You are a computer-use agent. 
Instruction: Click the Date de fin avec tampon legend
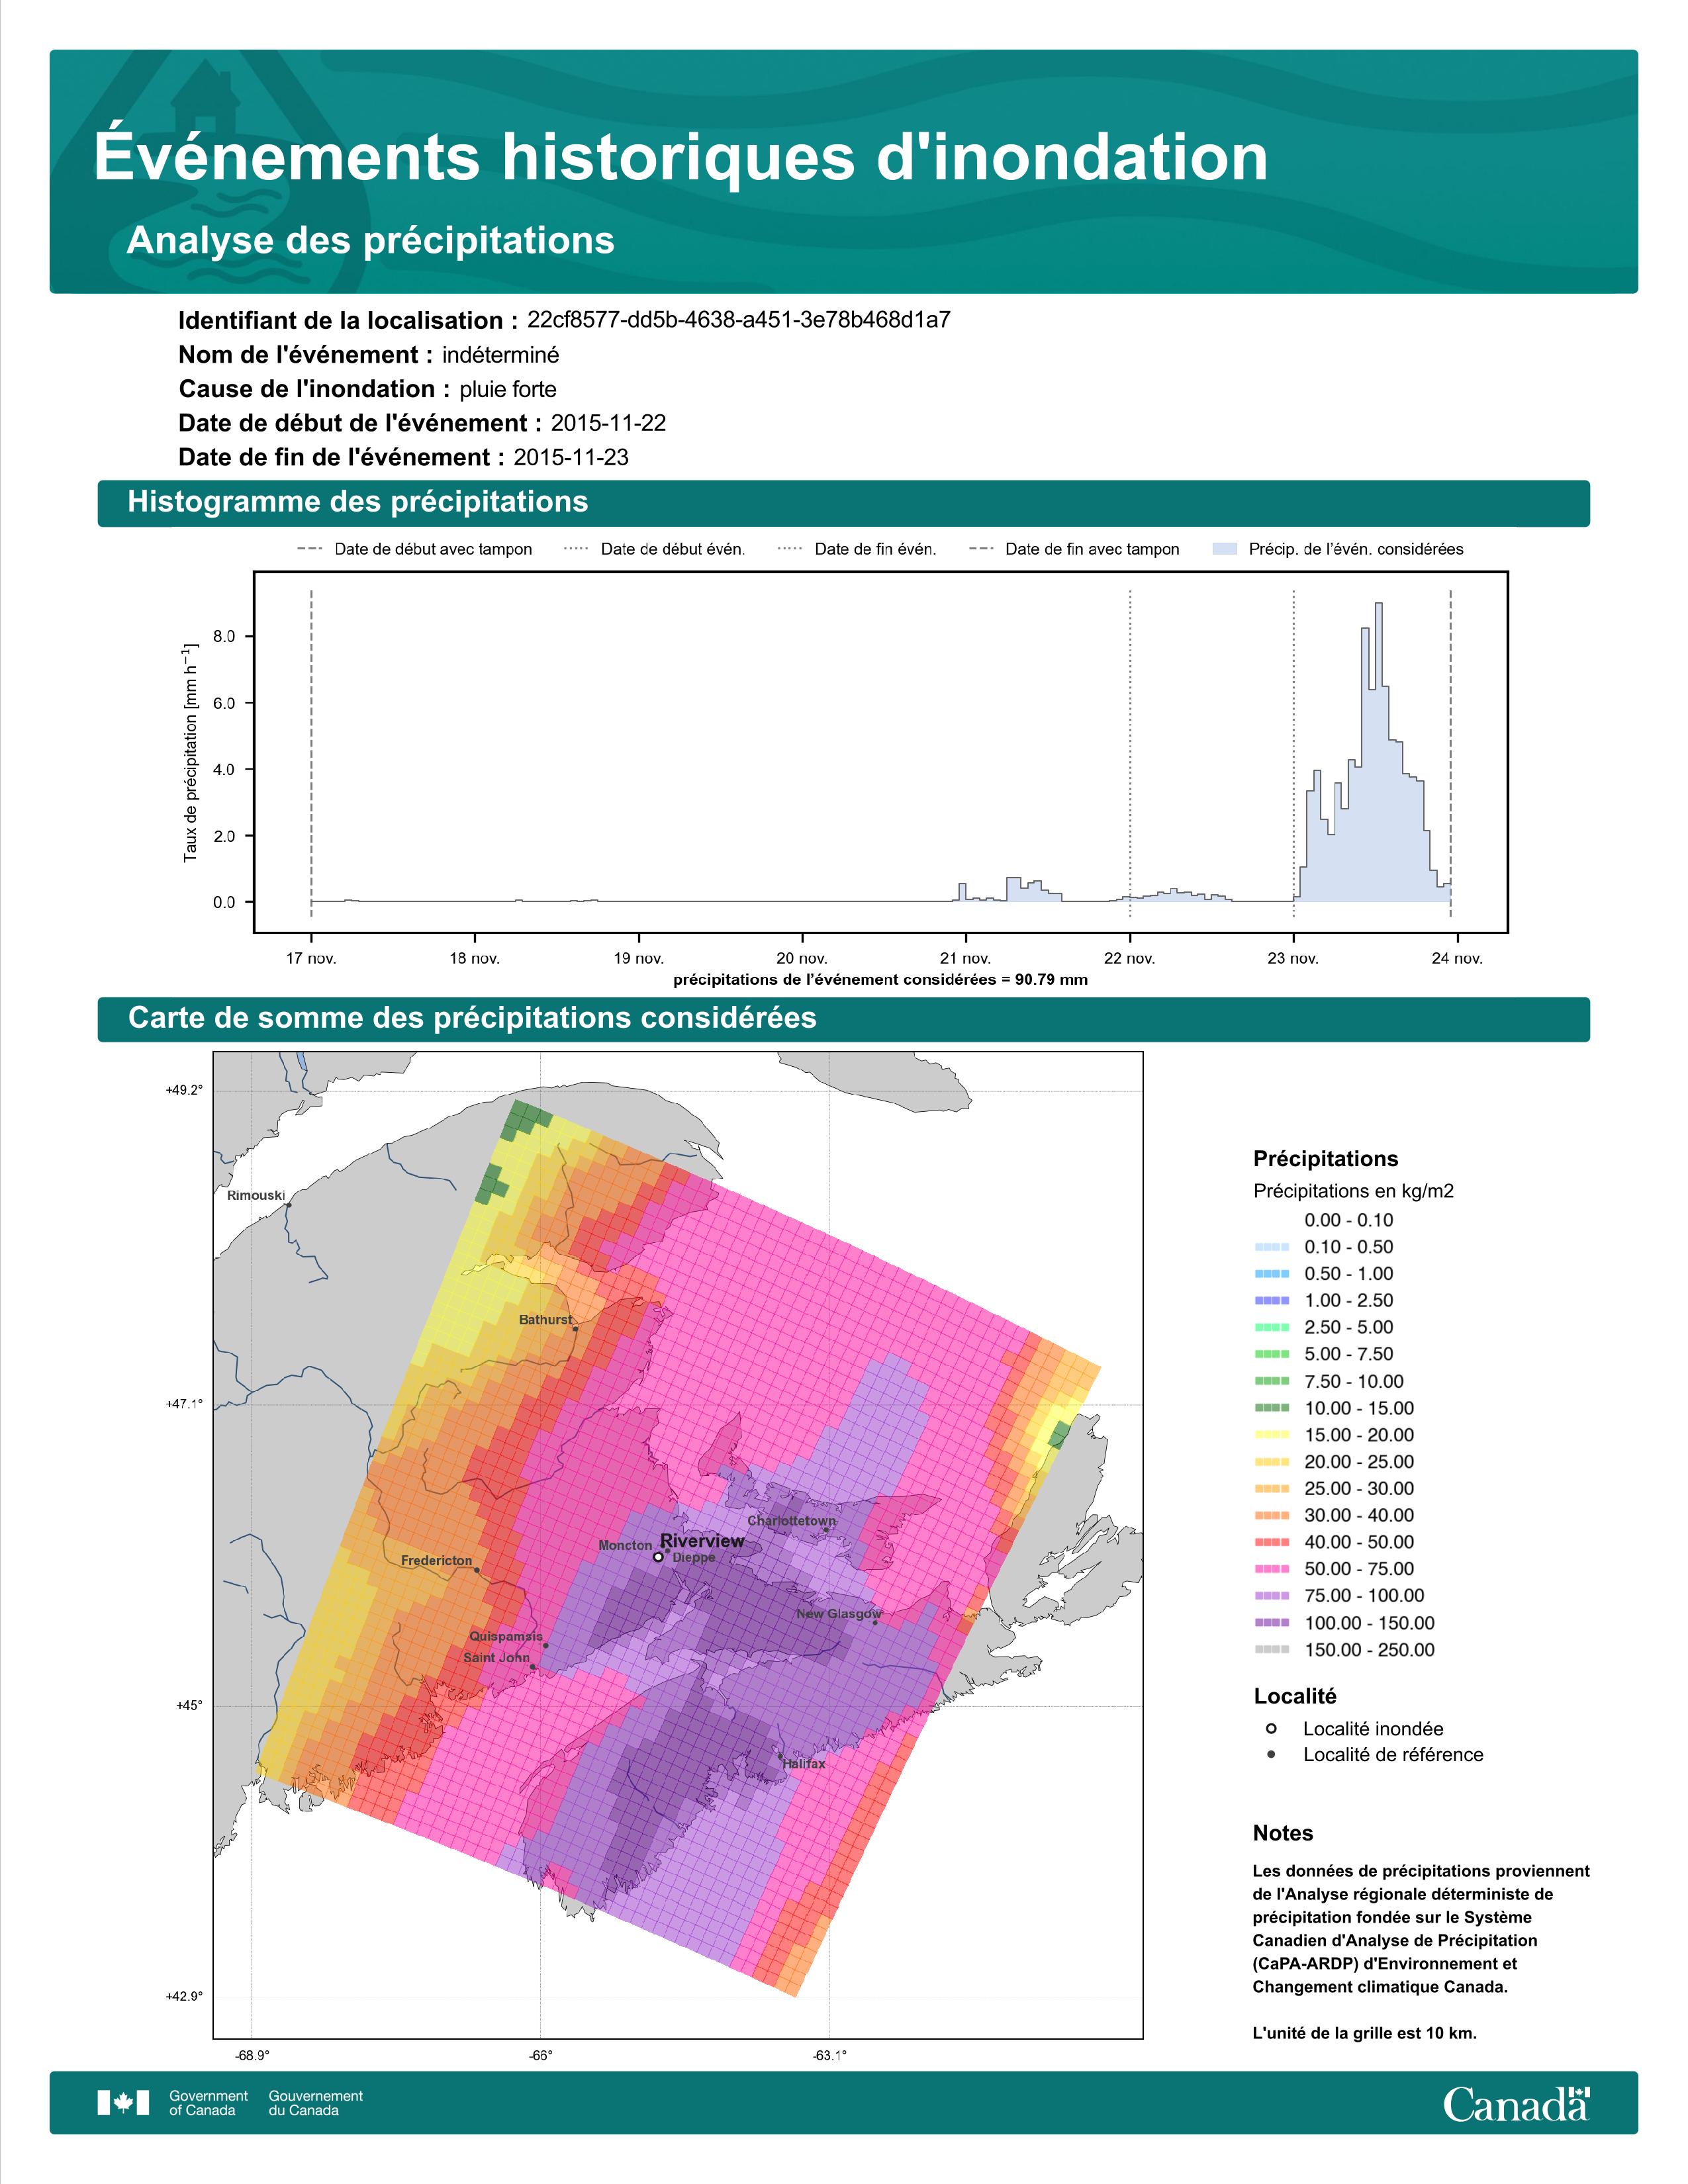1074,549
